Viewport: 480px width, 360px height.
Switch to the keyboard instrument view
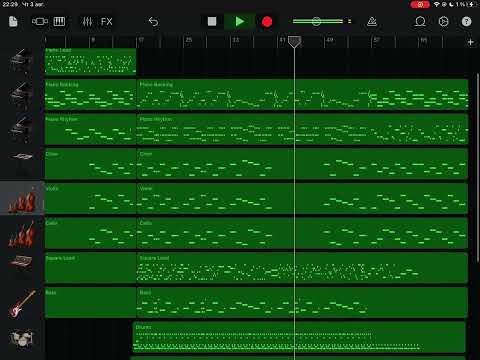(x=59, y=22)
